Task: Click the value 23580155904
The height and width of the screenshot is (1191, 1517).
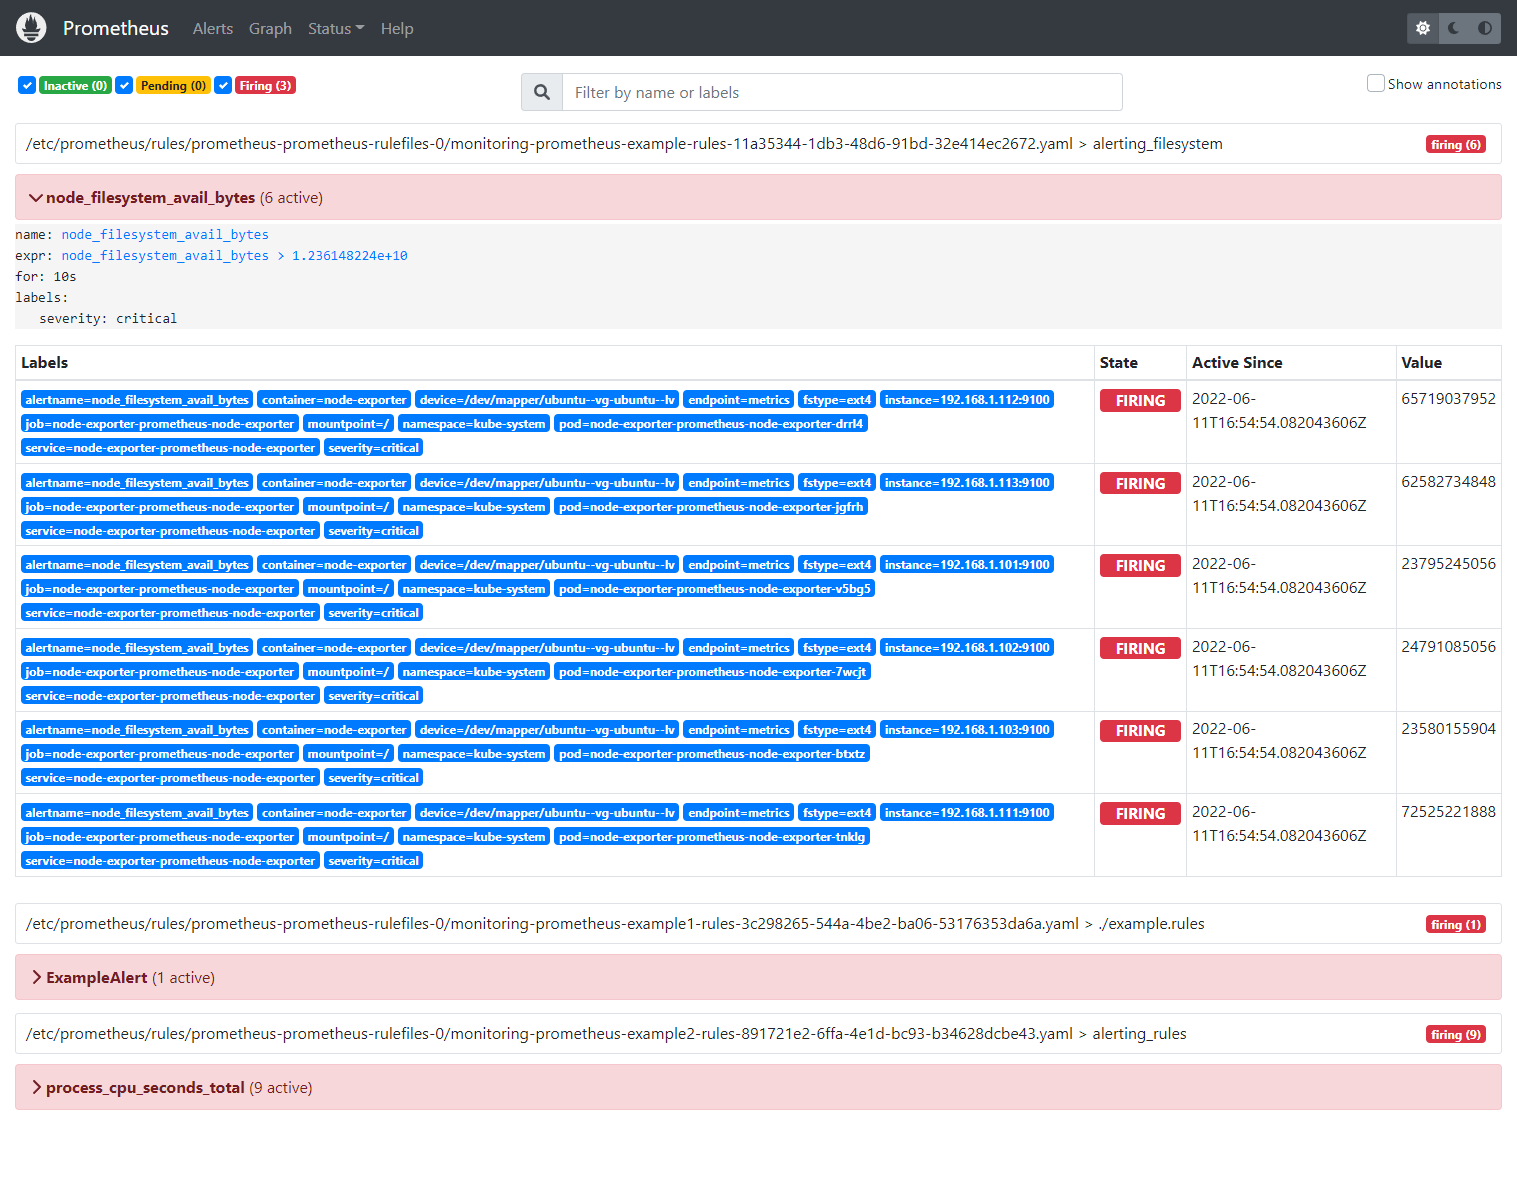Action: pos(1448,728)
